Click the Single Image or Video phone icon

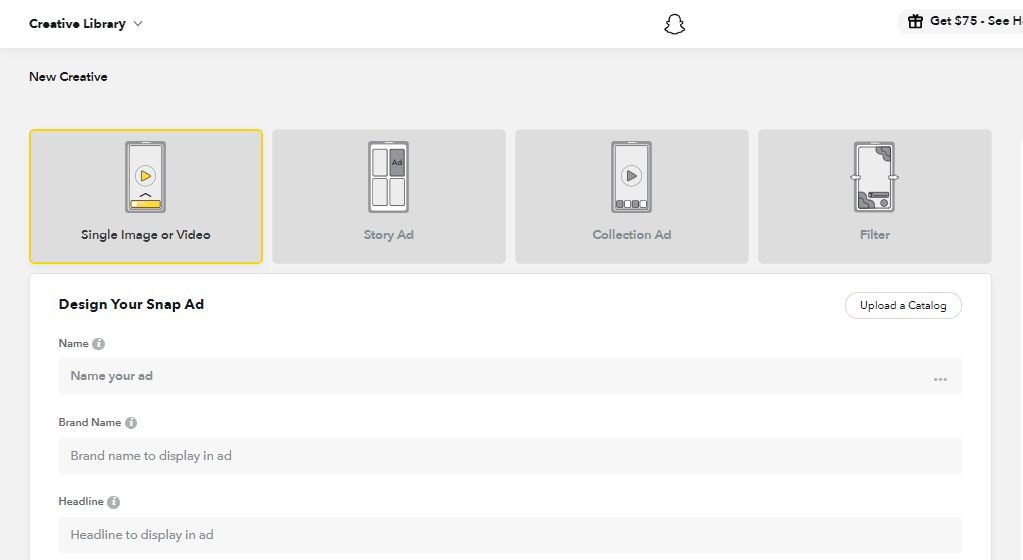tap(146, 177)
